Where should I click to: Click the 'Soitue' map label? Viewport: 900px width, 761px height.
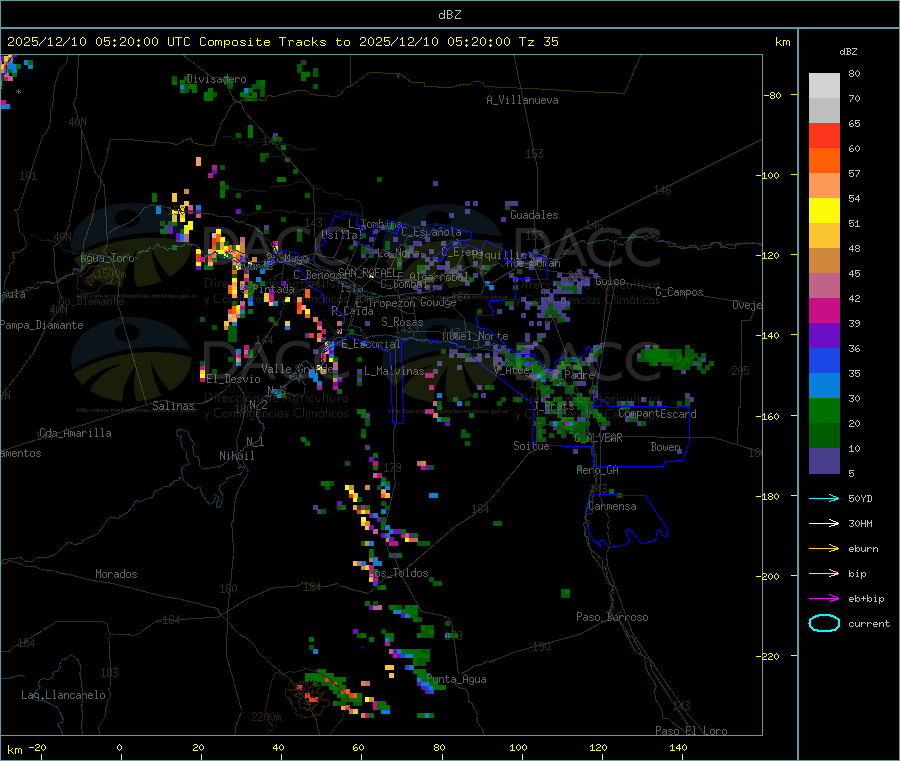pos(532,446)
